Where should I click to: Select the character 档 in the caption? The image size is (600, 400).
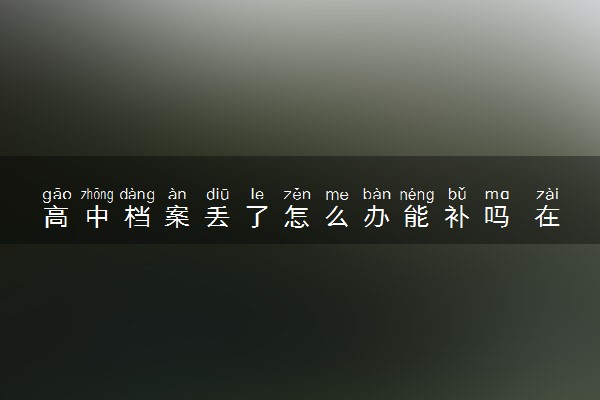tap(137, 217)
